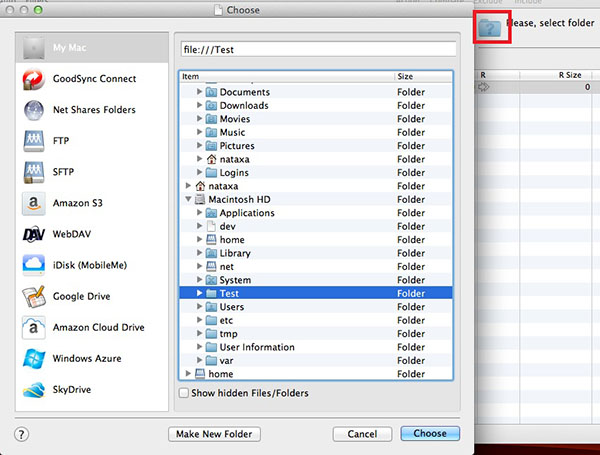600x455 pixels.
Task: Select the net folder row
Action: (316, 267)
